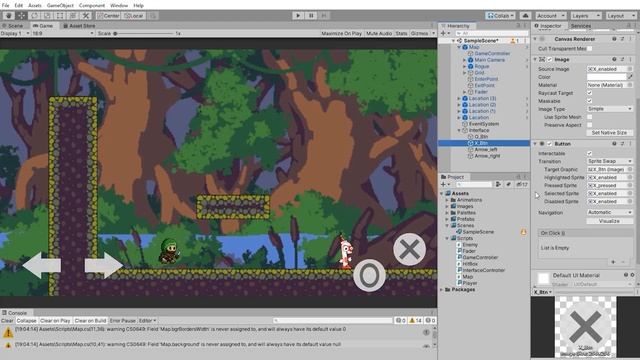The height and width of the screenshot is (360, 640).
Task: Expand the Animations folder
Action: click(447, 200)
